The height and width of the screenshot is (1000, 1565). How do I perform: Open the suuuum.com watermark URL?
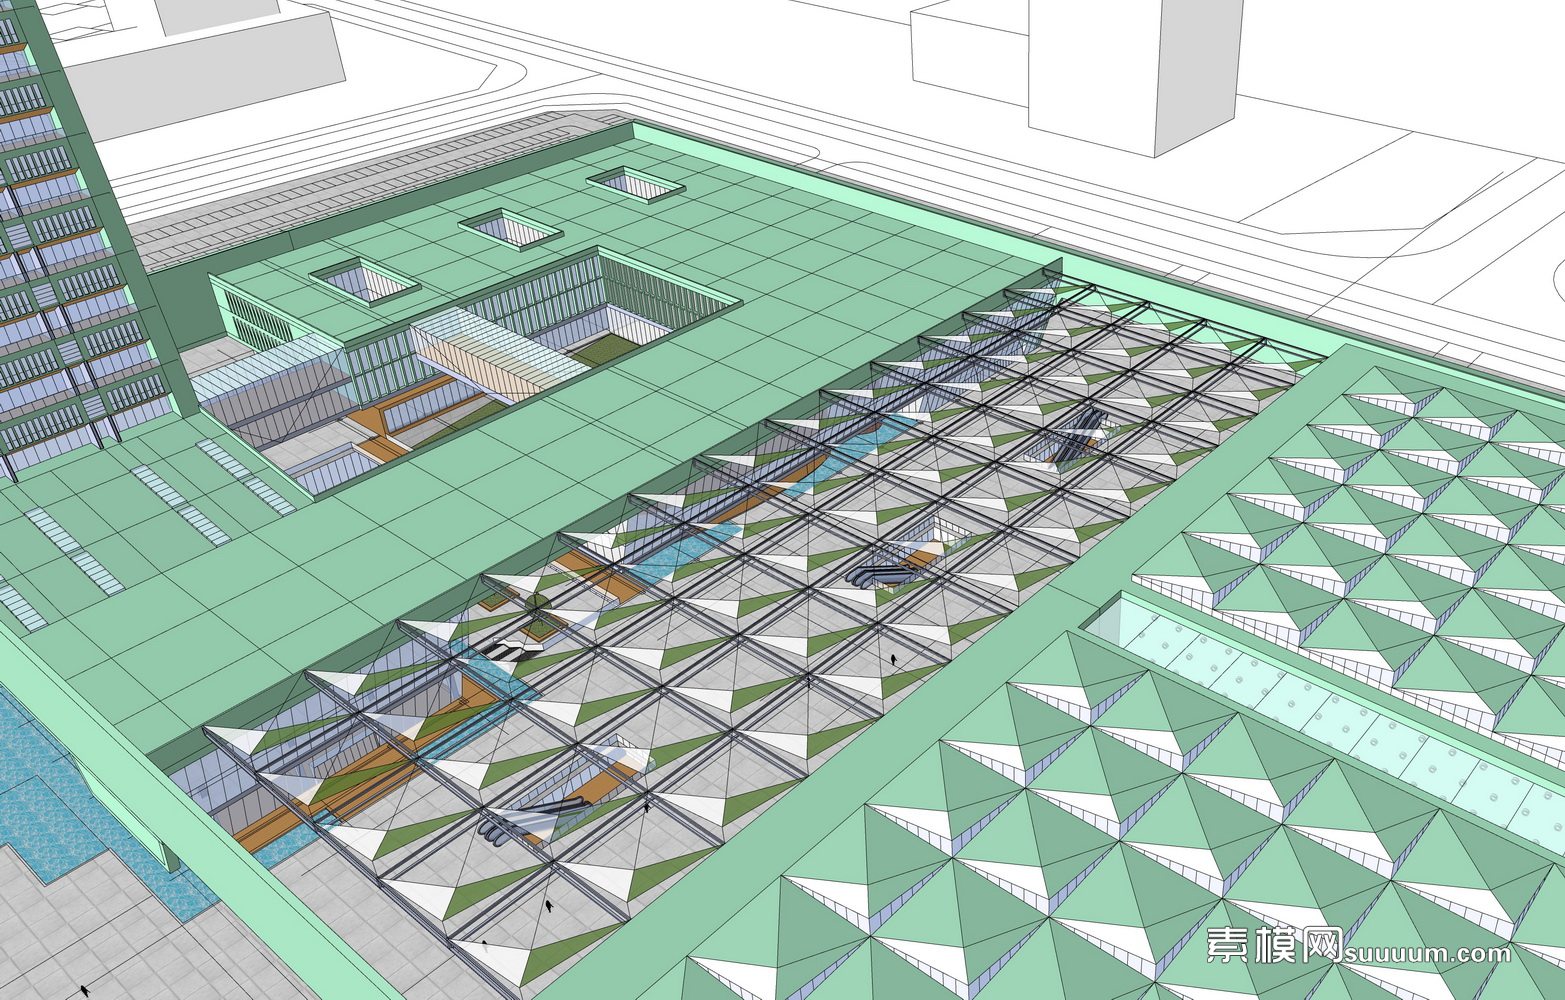coord(1428,953)
